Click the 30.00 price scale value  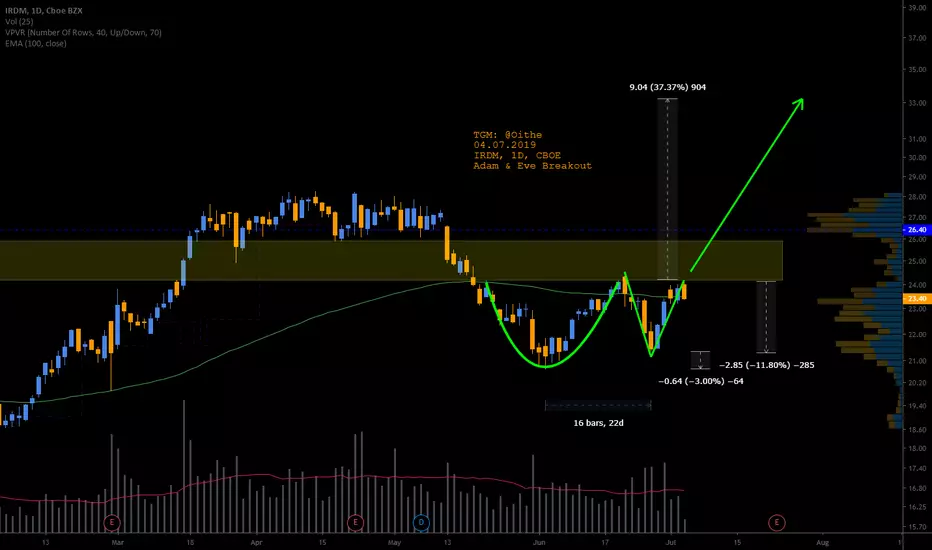917,158
